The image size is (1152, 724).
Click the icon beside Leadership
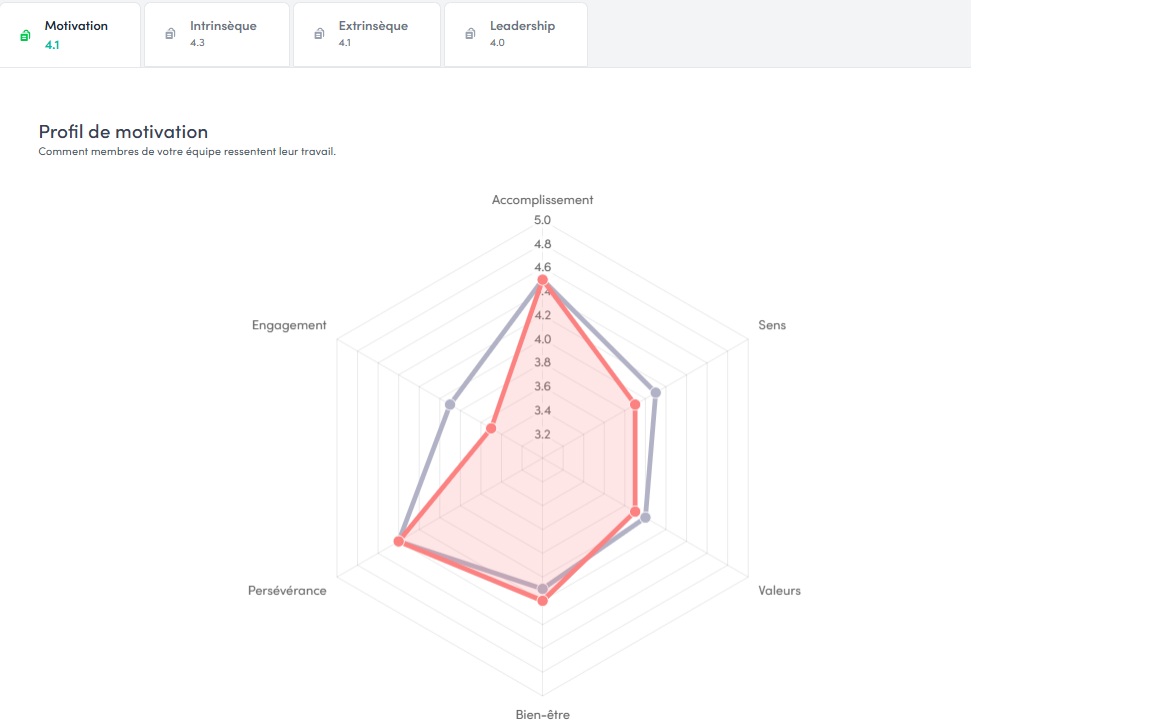click(x=470, y=34)
